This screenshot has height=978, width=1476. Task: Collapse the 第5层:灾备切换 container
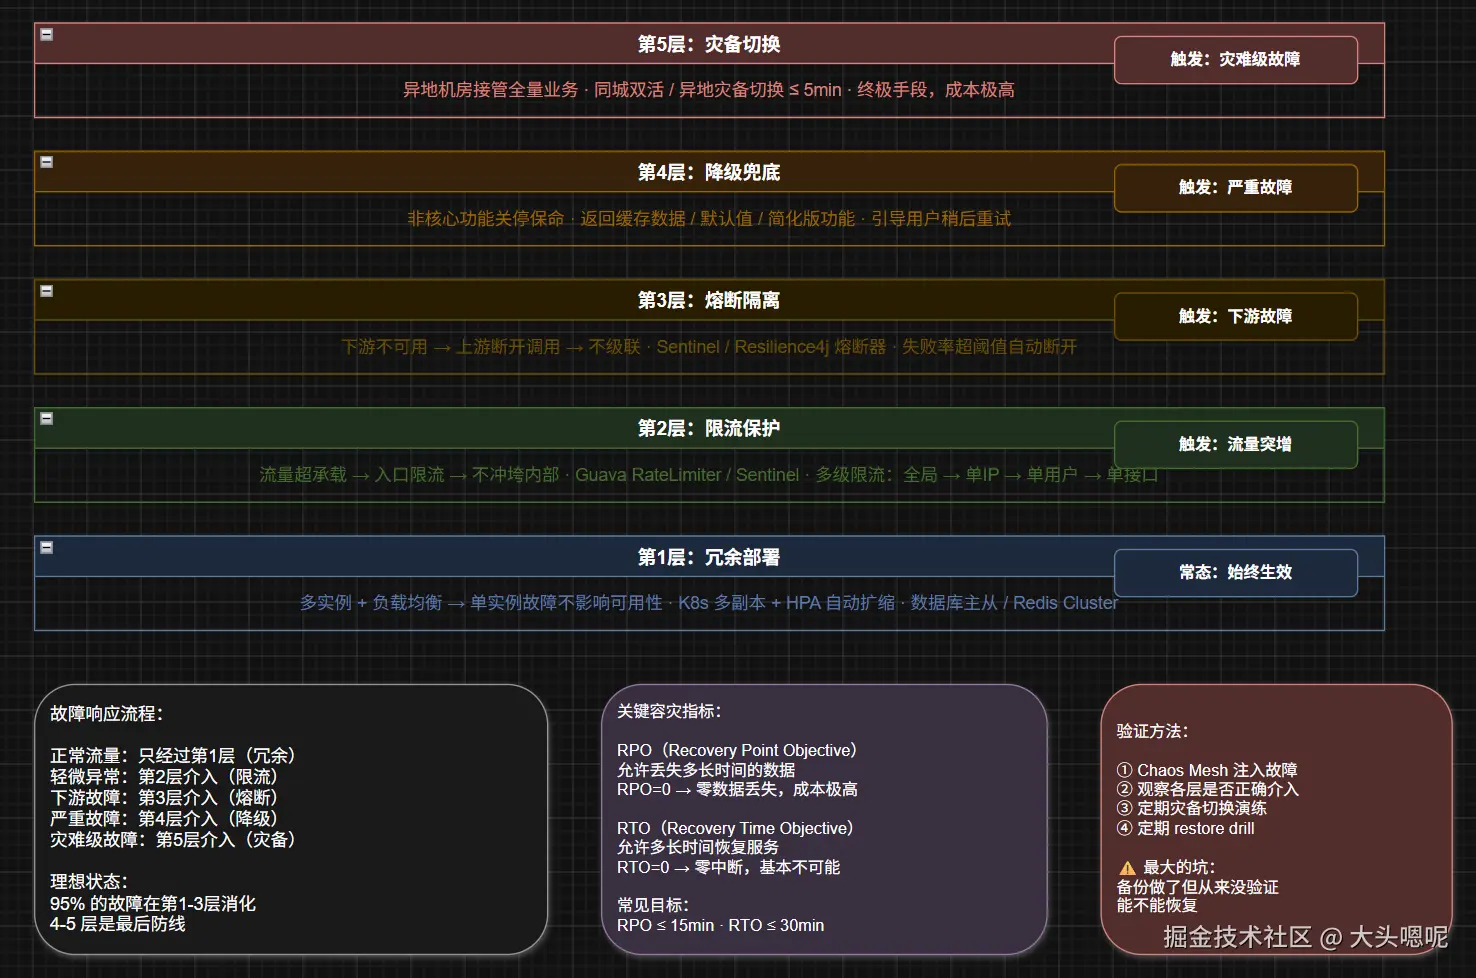click(46, 34)
